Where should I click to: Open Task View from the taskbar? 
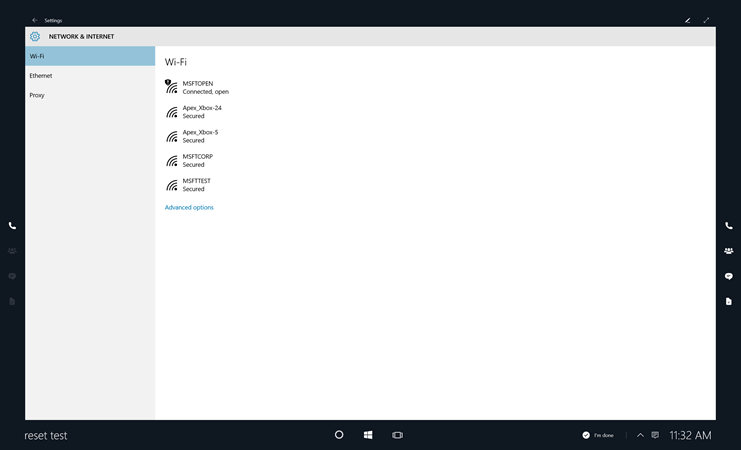[397, 435]
